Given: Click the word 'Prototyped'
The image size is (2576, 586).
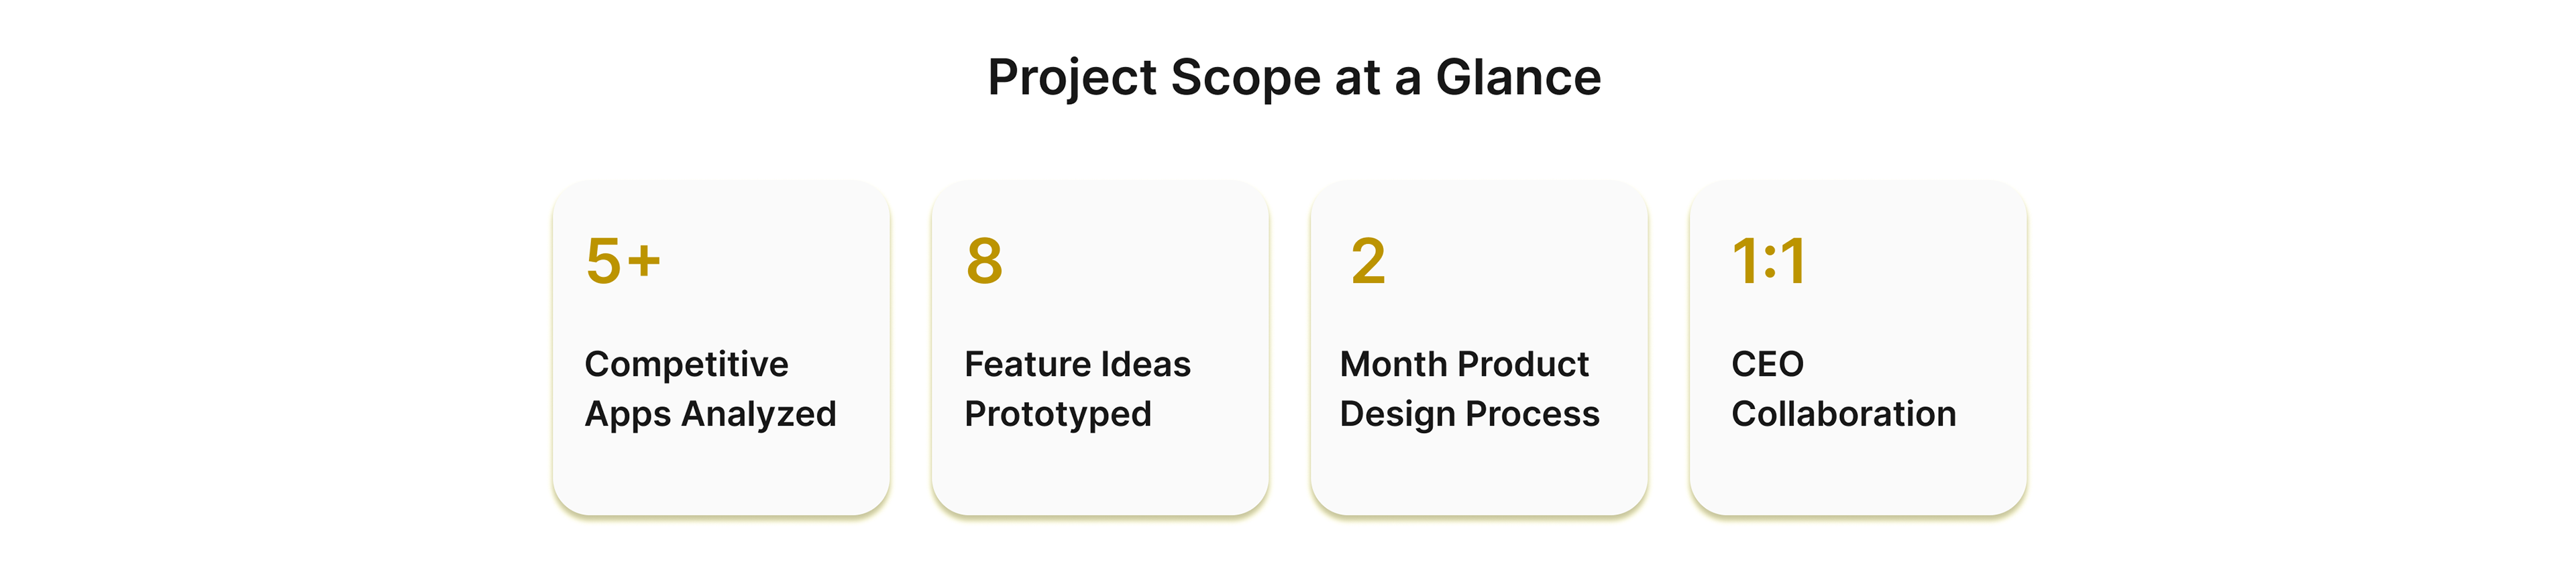Looking at the screenshot, I should [x=1057, y=414].
